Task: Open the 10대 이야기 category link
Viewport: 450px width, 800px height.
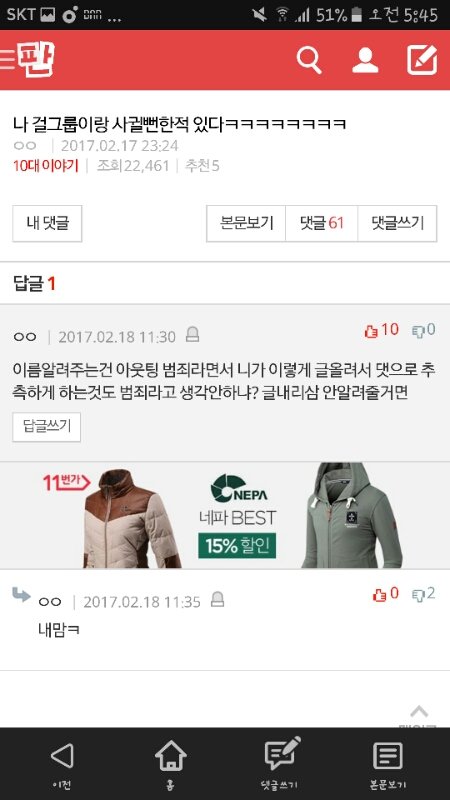Action: click(x=46, y=166)
